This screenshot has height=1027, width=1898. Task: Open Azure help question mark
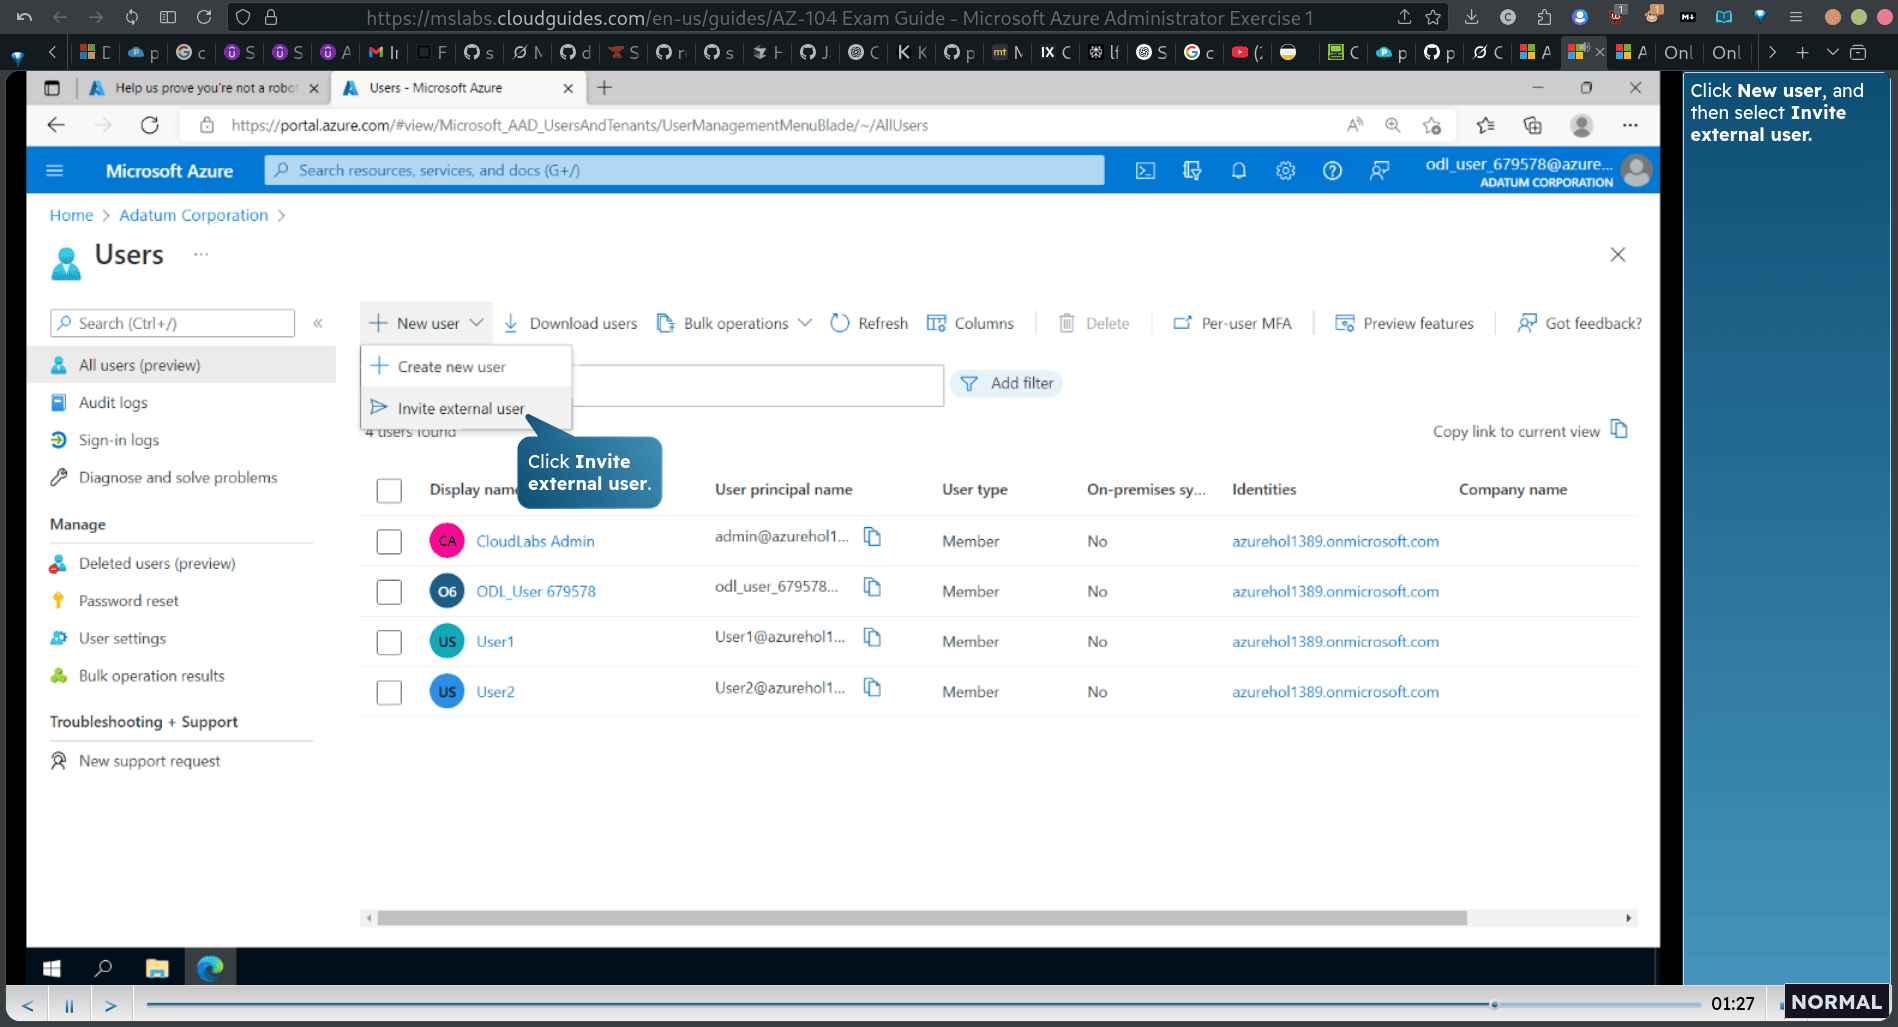coord(1332,171)
